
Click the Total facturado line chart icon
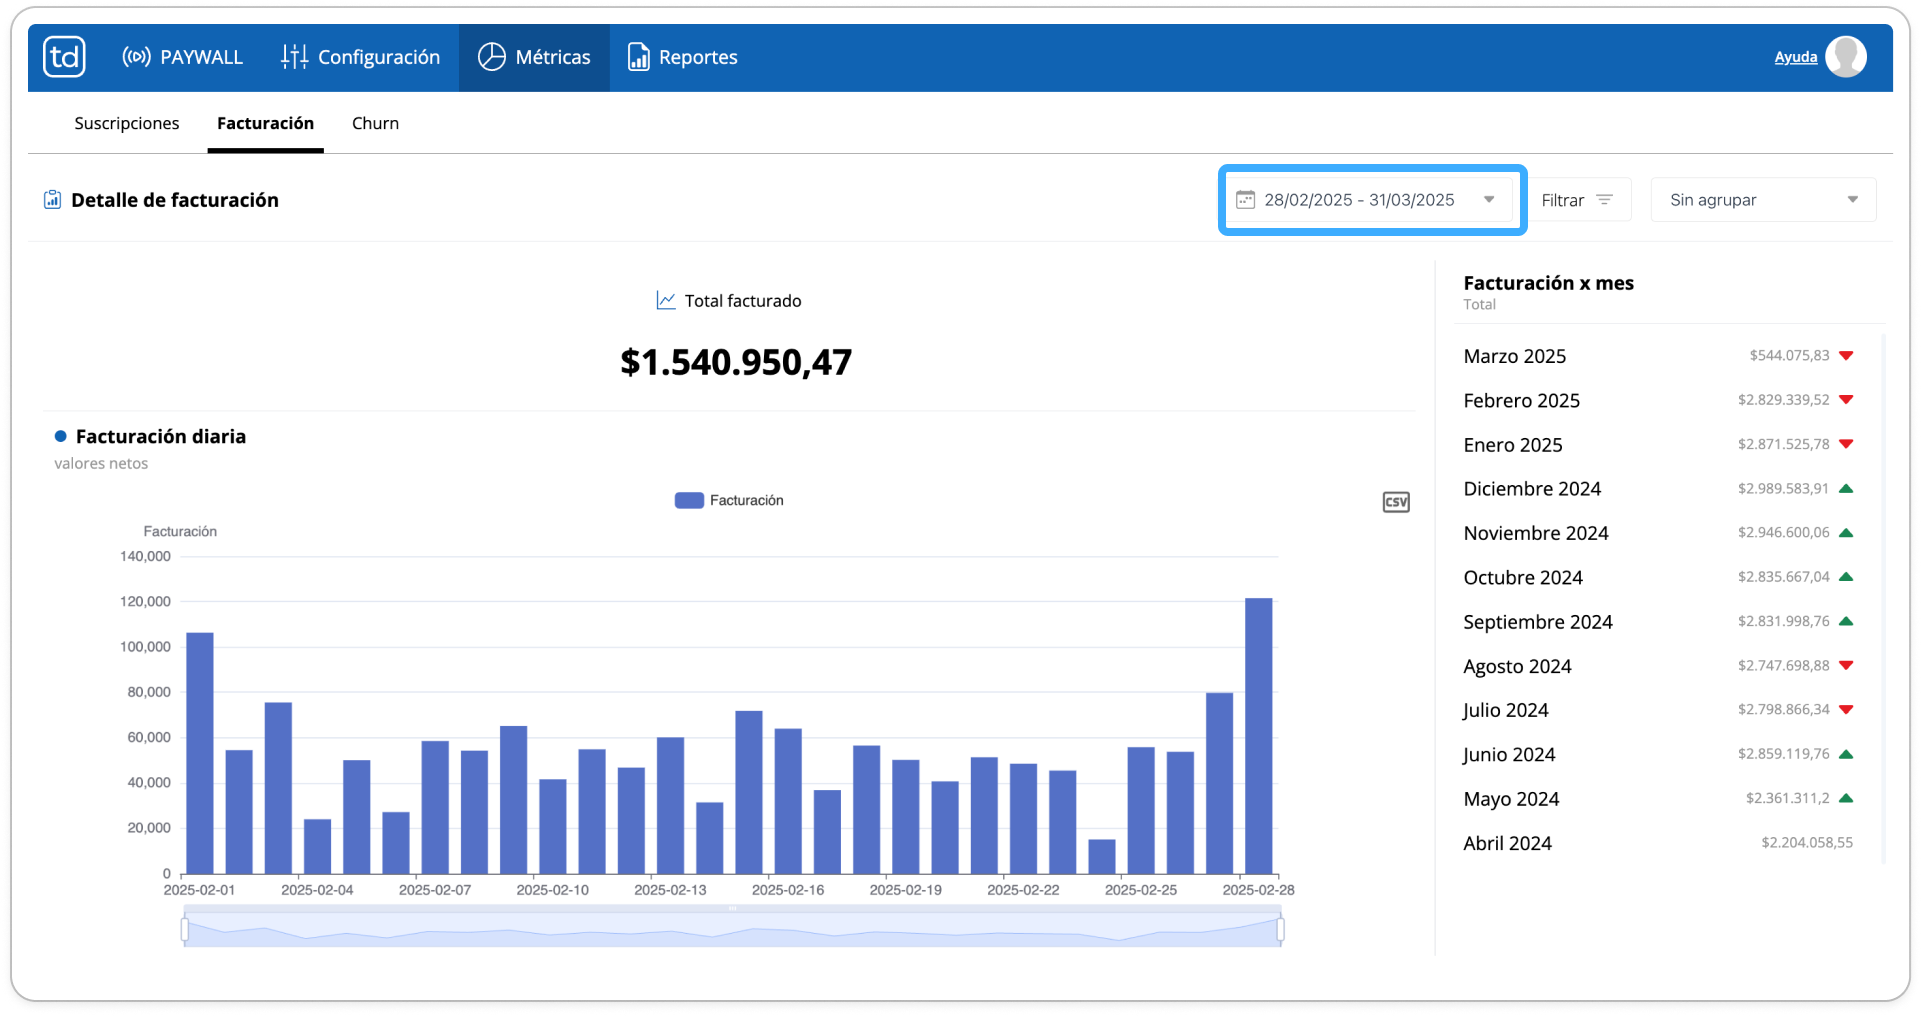[x=666, y=300]
